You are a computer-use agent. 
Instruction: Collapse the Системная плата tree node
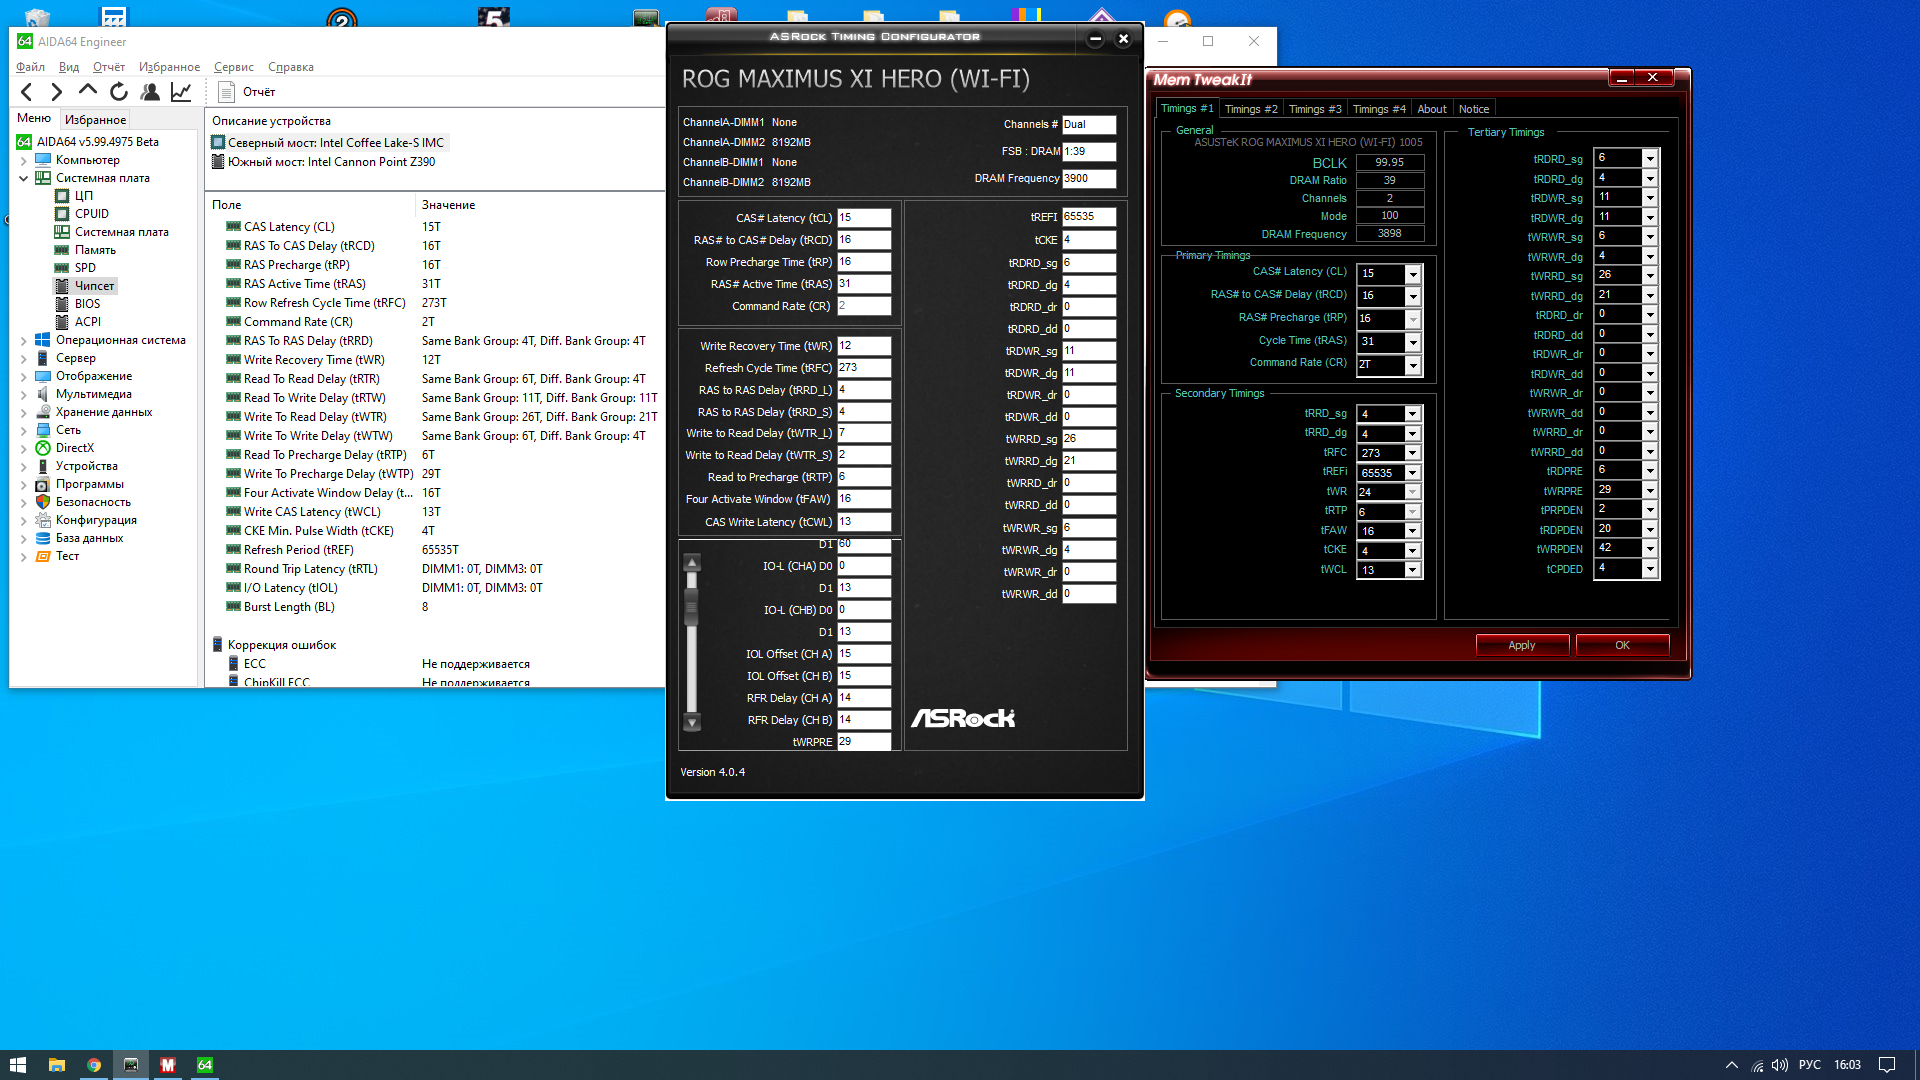(x=23, y=178)
